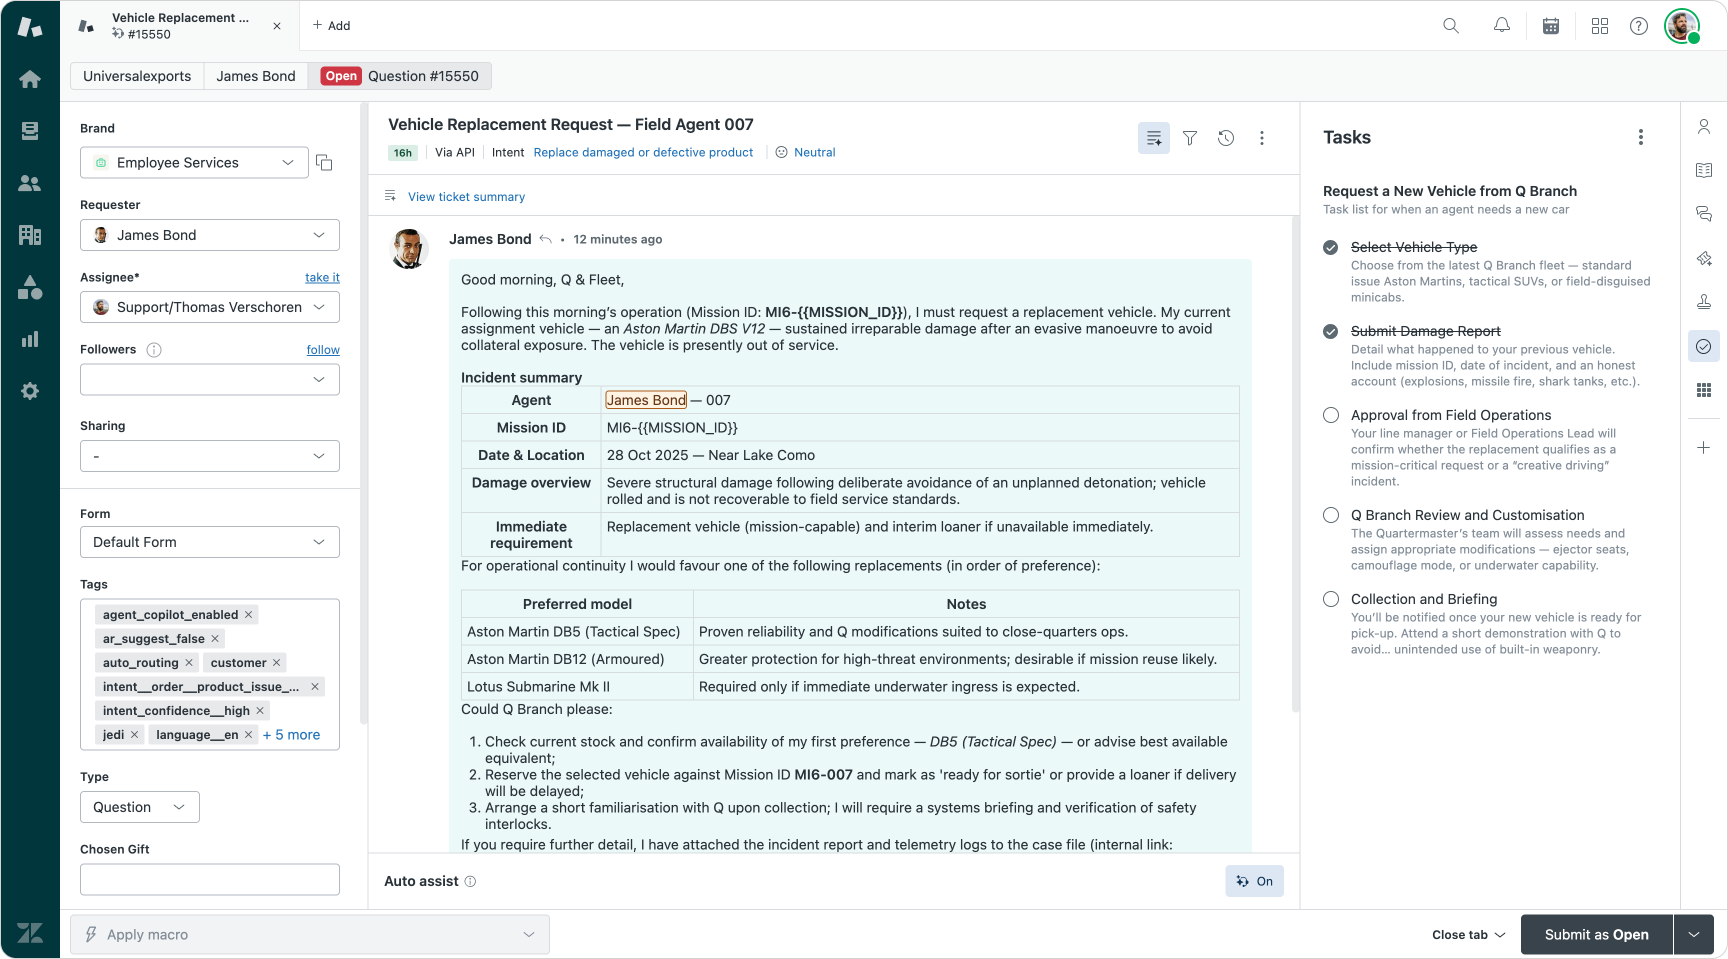Open the user profile icon in right rail
The height and width of the screenshot is (959, 1728).
1703,127
